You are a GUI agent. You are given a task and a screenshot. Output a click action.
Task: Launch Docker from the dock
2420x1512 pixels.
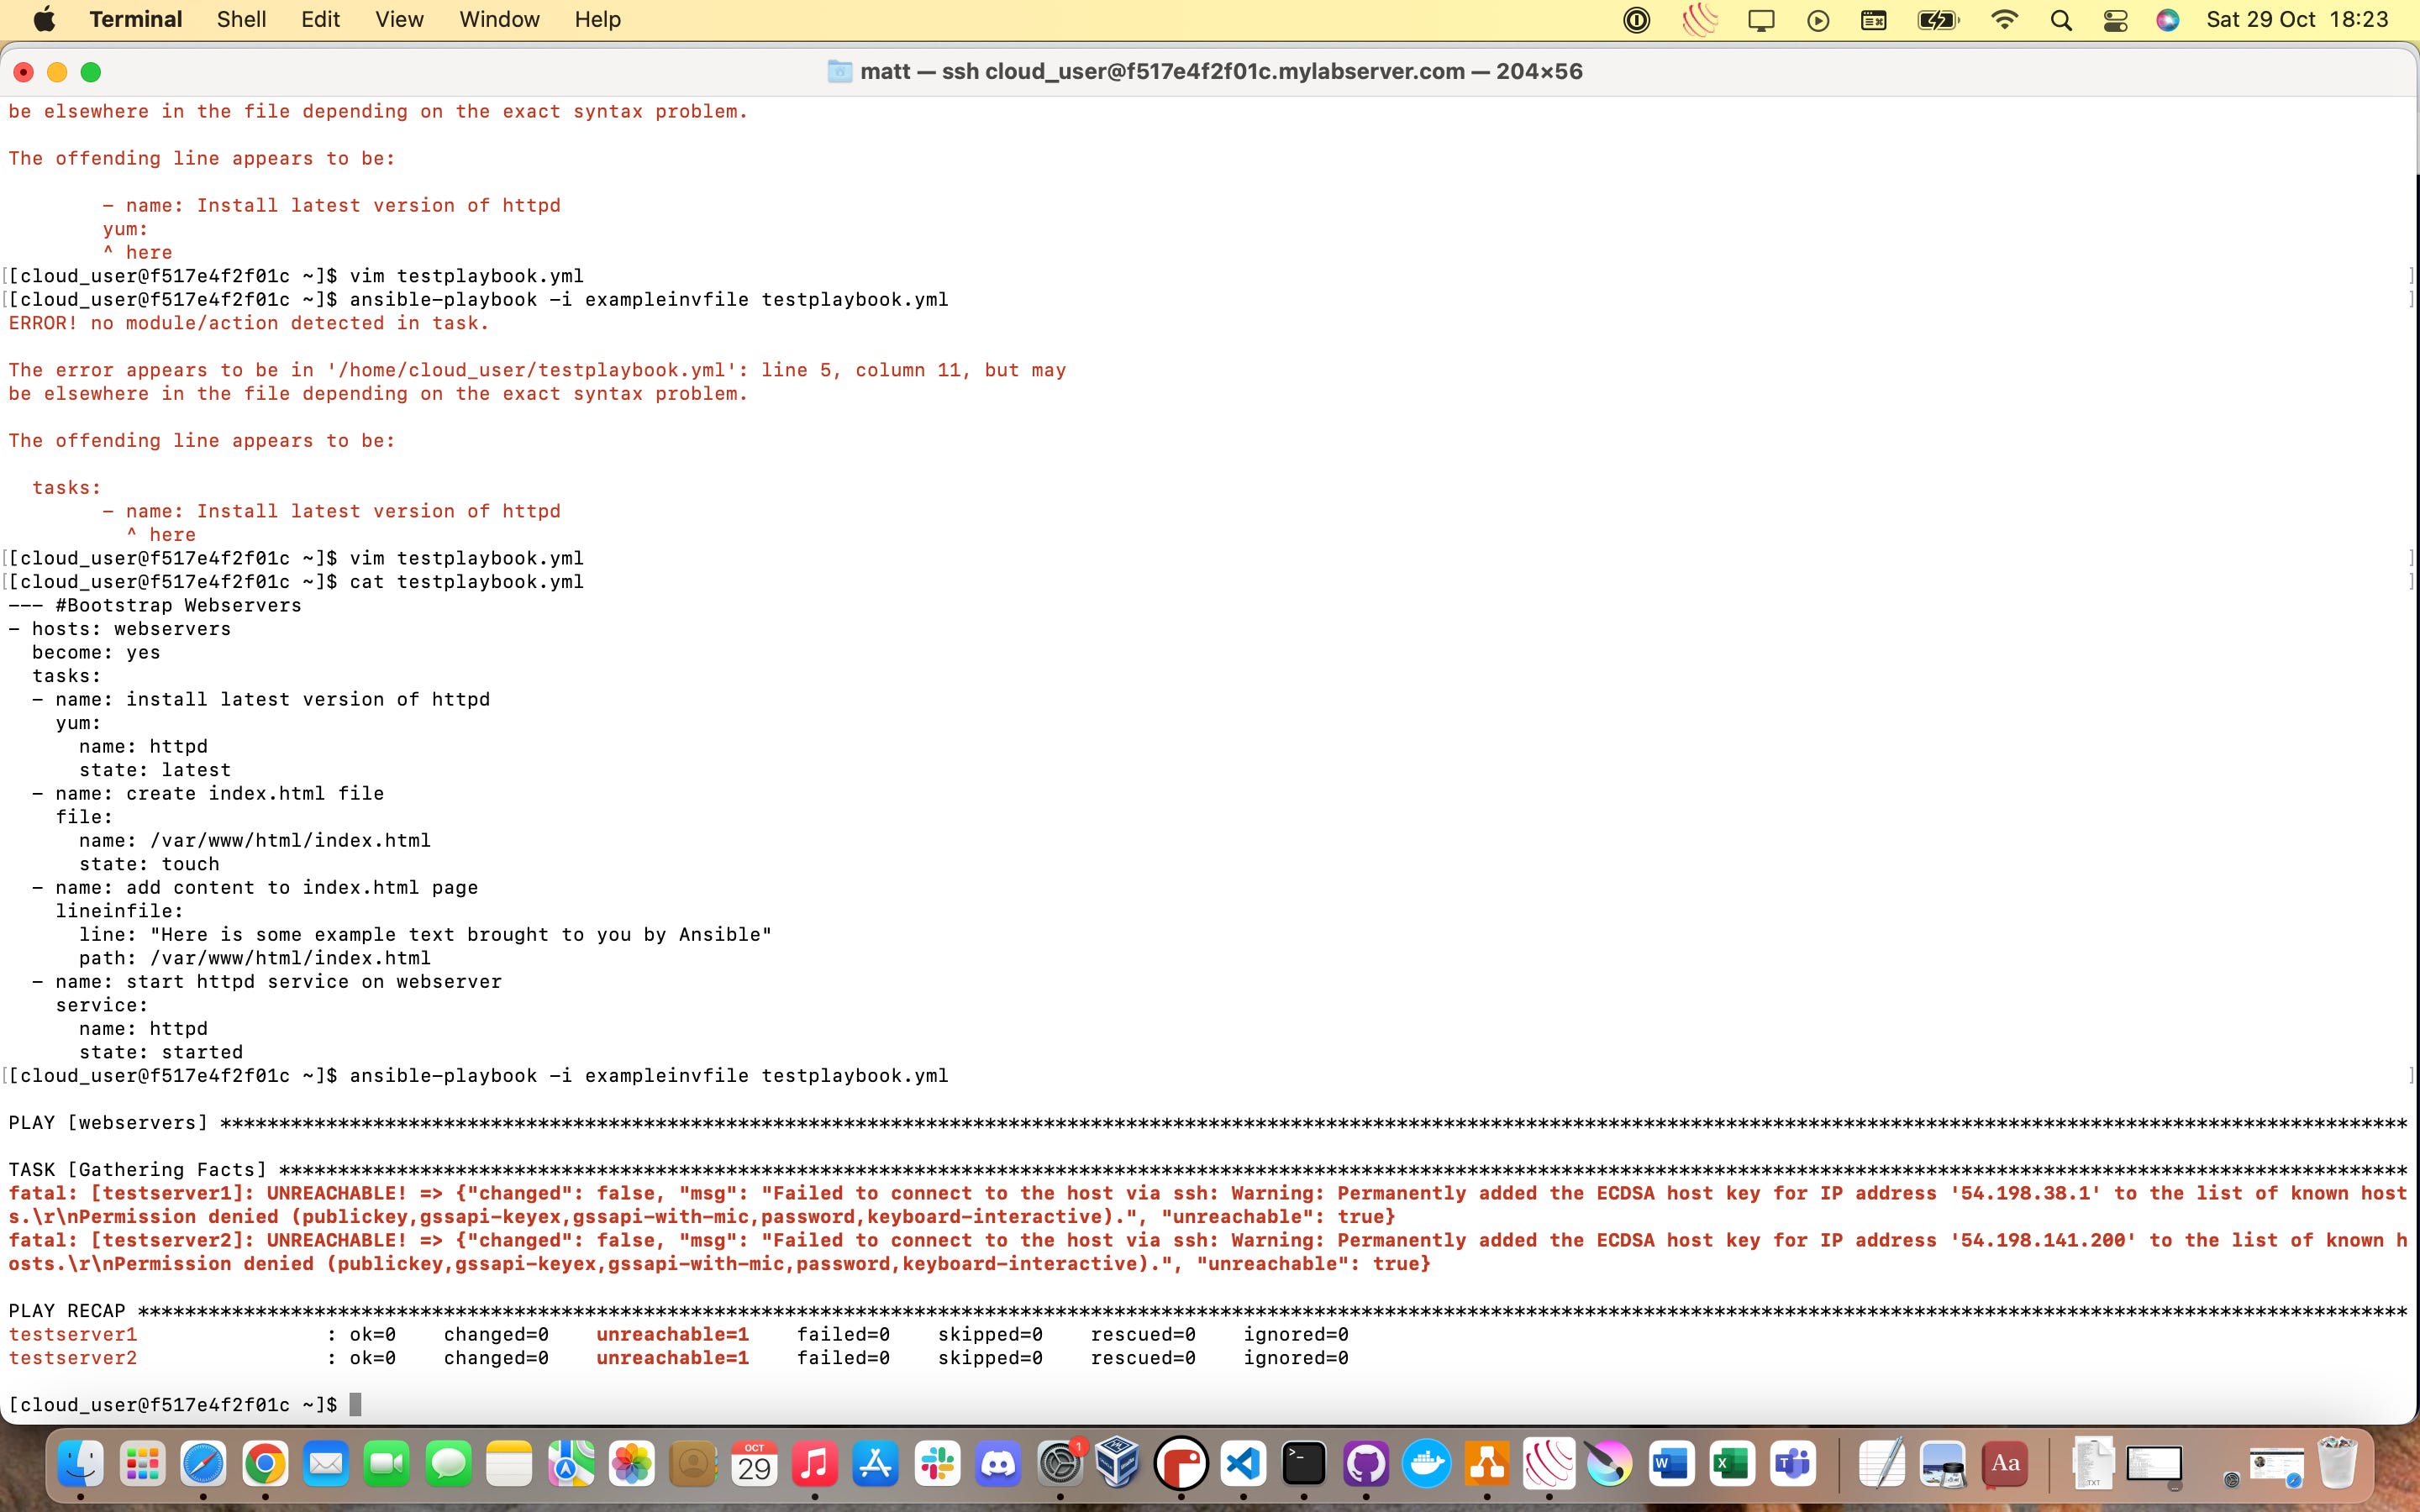tap(1426, 1465)
